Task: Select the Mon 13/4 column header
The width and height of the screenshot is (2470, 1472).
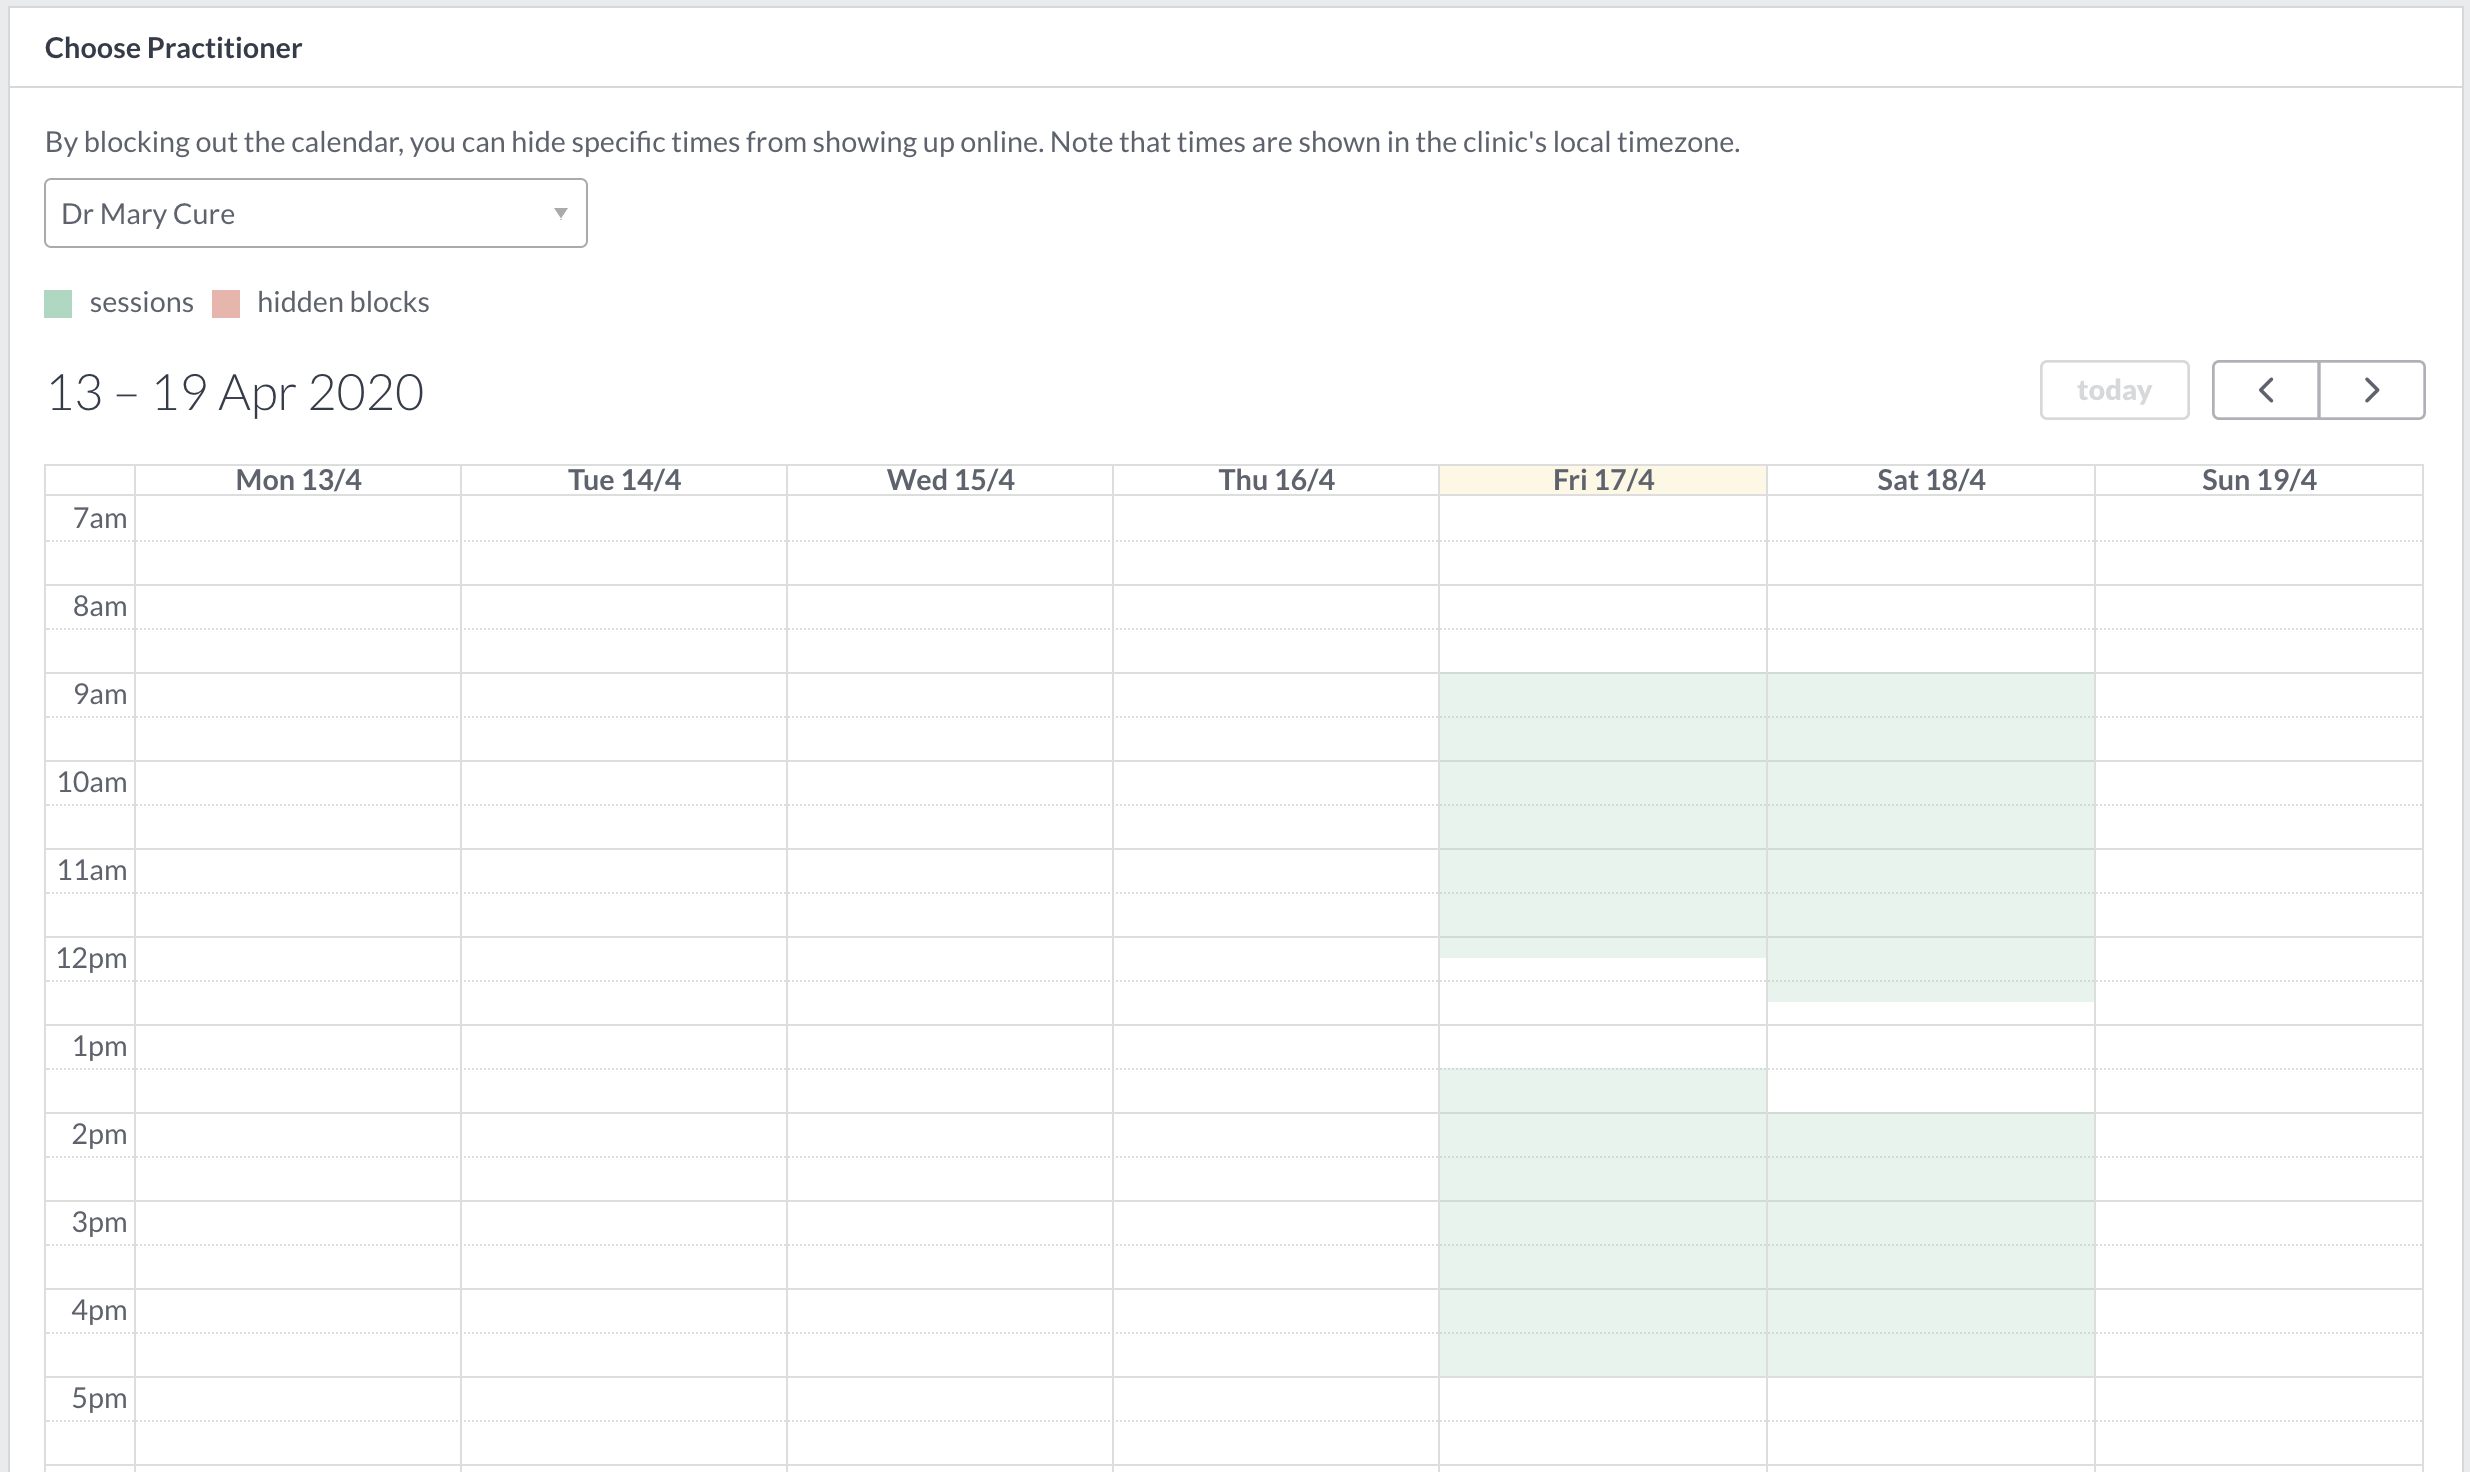Action: (298, 480)
